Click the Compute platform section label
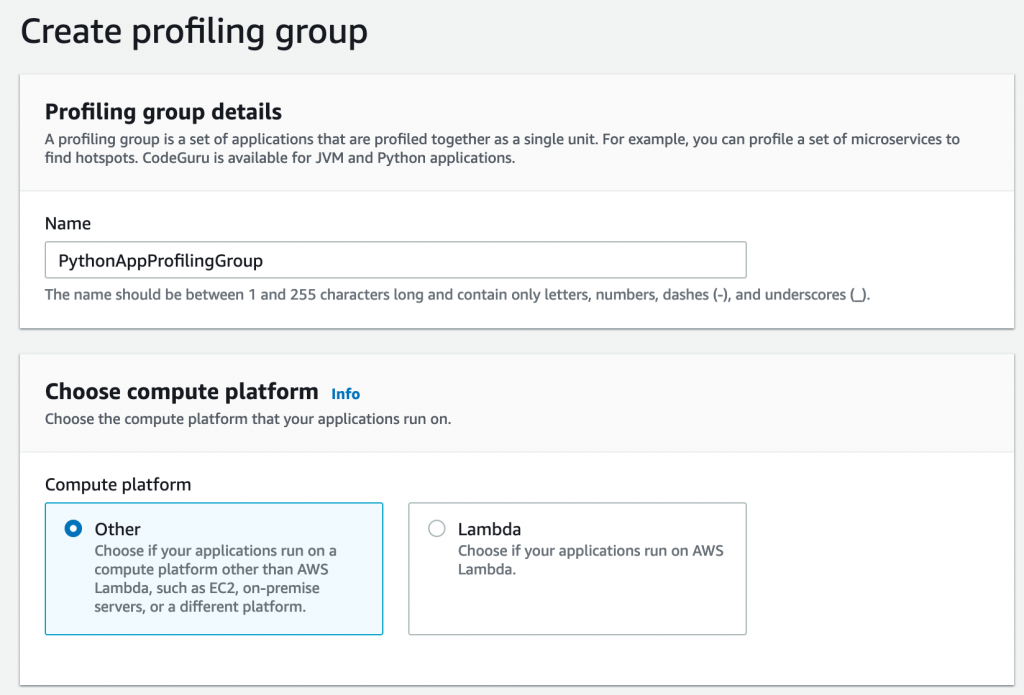1024x695 pixels. point(118,484)
